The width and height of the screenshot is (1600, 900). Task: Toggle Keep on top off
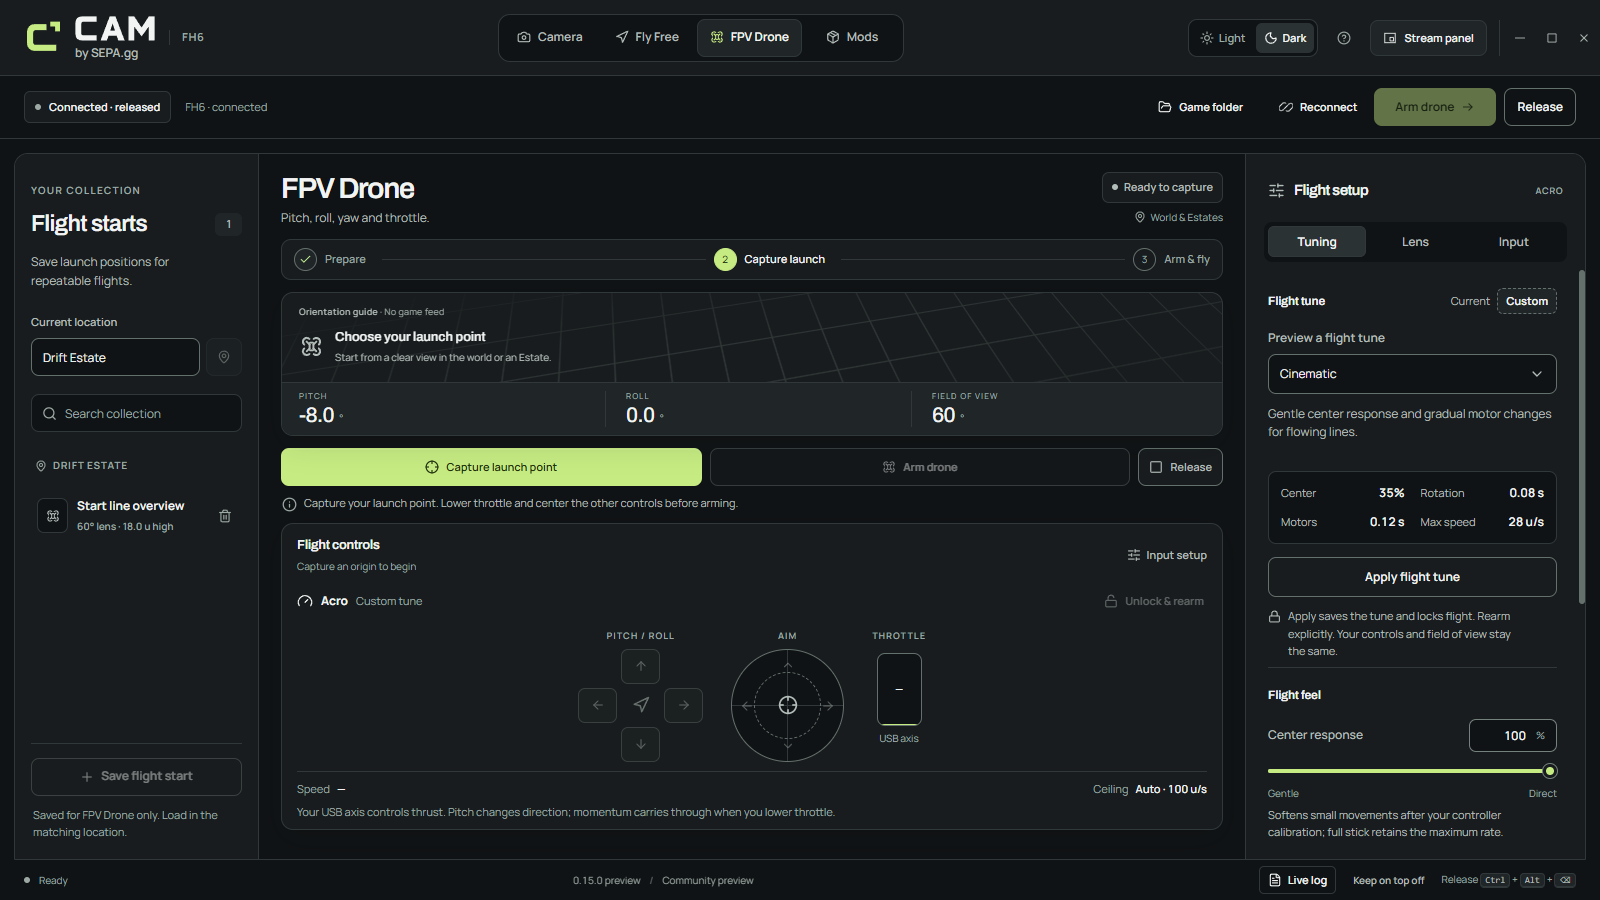(1388, 880)
